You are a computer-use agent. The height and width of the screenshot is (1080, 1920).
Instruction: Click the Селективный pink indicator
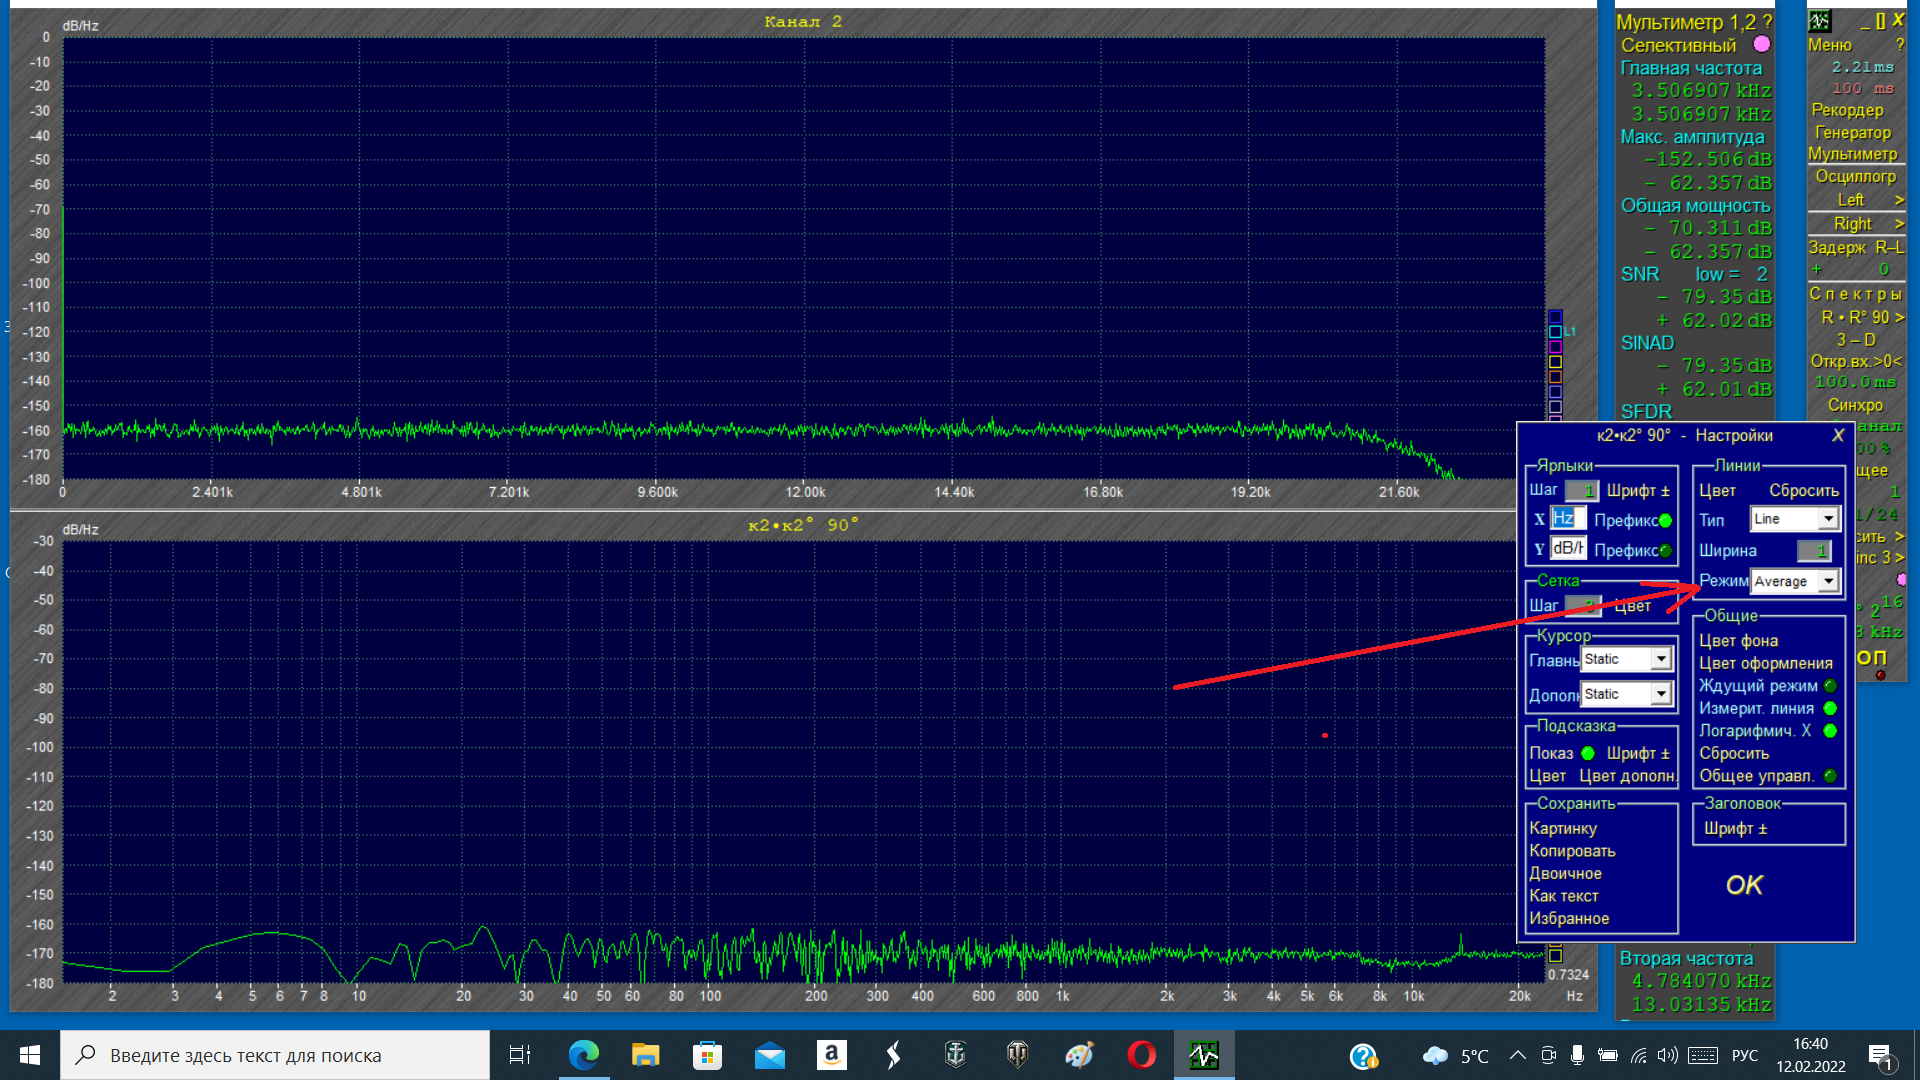click(1762, 44)
